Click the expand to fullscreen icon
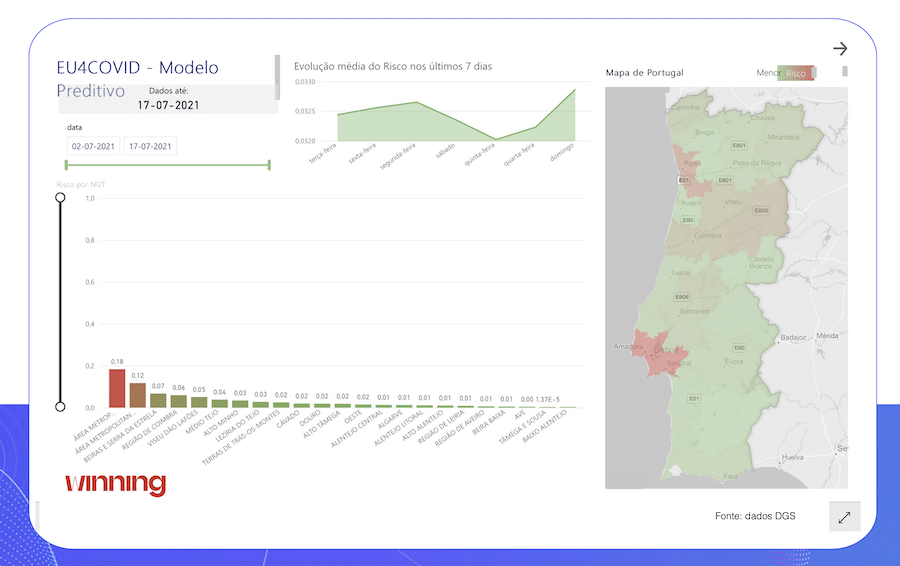The image size is (900, 566). (x=844, y=517)
